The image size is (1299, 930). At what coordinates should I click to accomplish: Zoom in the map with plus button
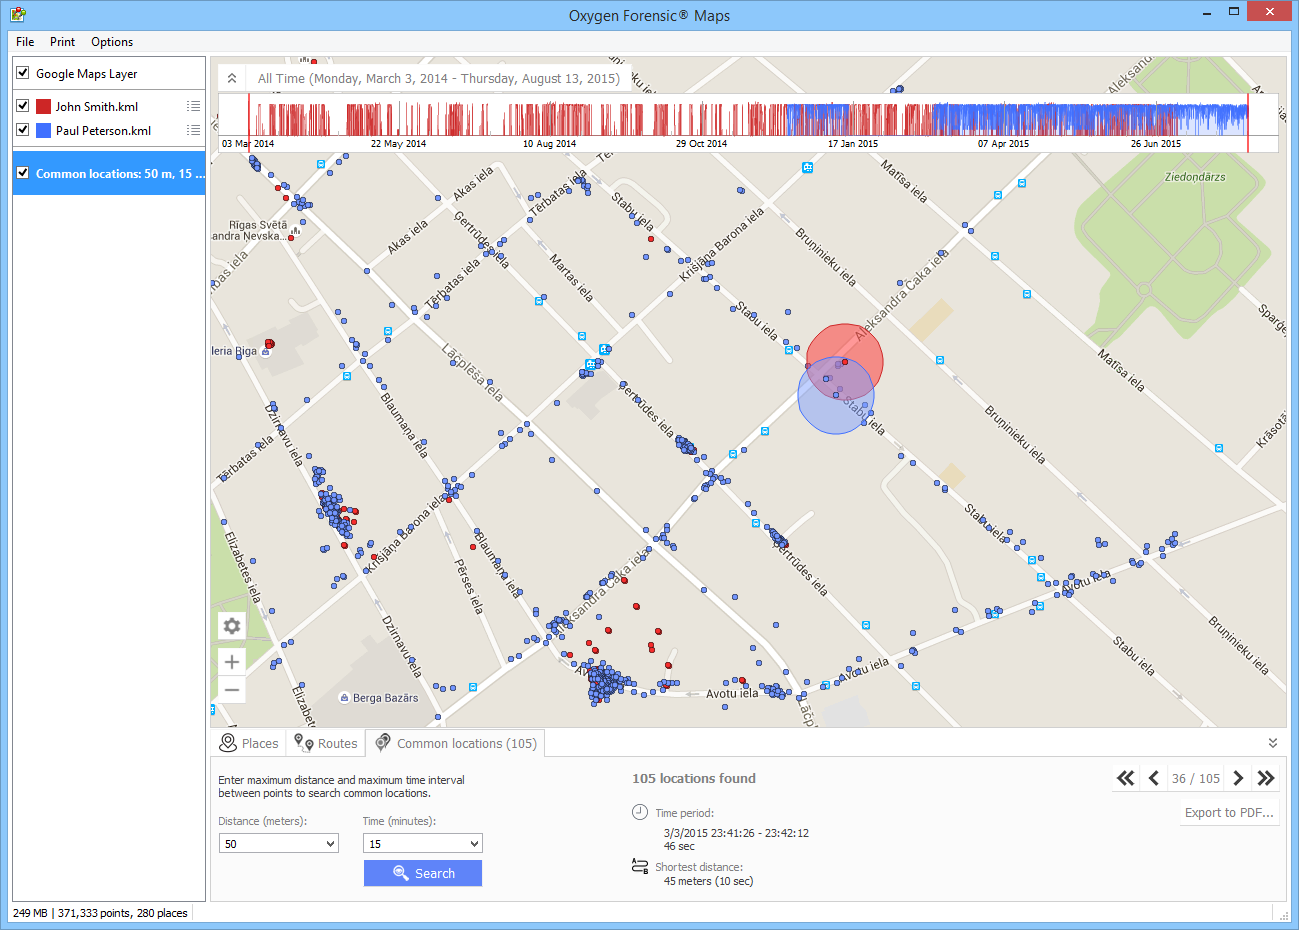pyautogui.click(x=232, y=662)
